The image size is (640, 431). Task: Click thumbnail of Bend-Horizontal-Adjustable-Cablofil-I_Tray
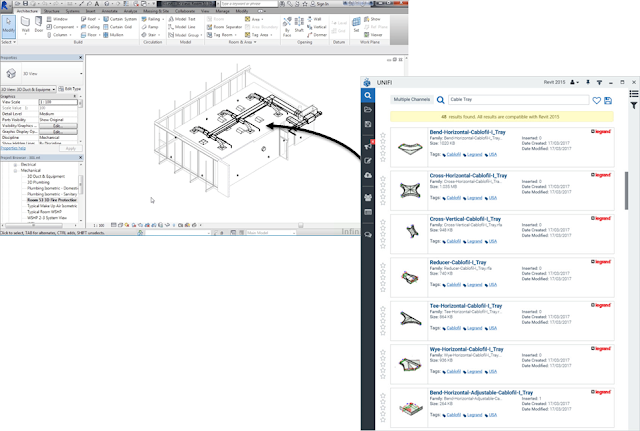tap(411, 408)
